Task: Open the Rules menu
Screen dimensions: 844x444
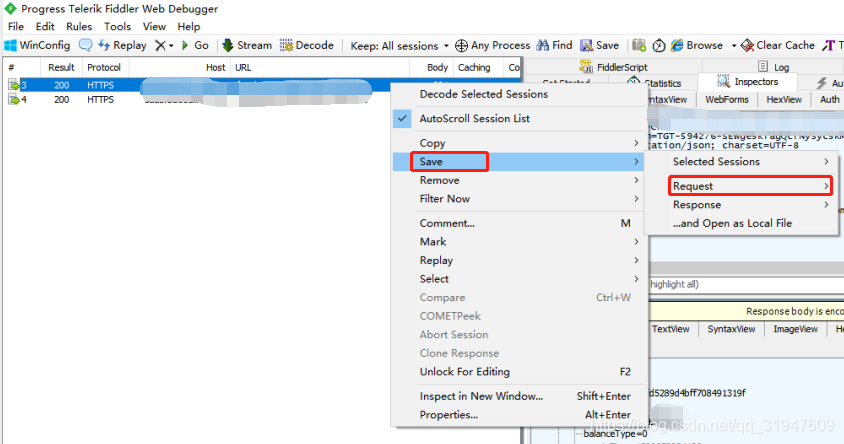Action: (x=79, y=26)
